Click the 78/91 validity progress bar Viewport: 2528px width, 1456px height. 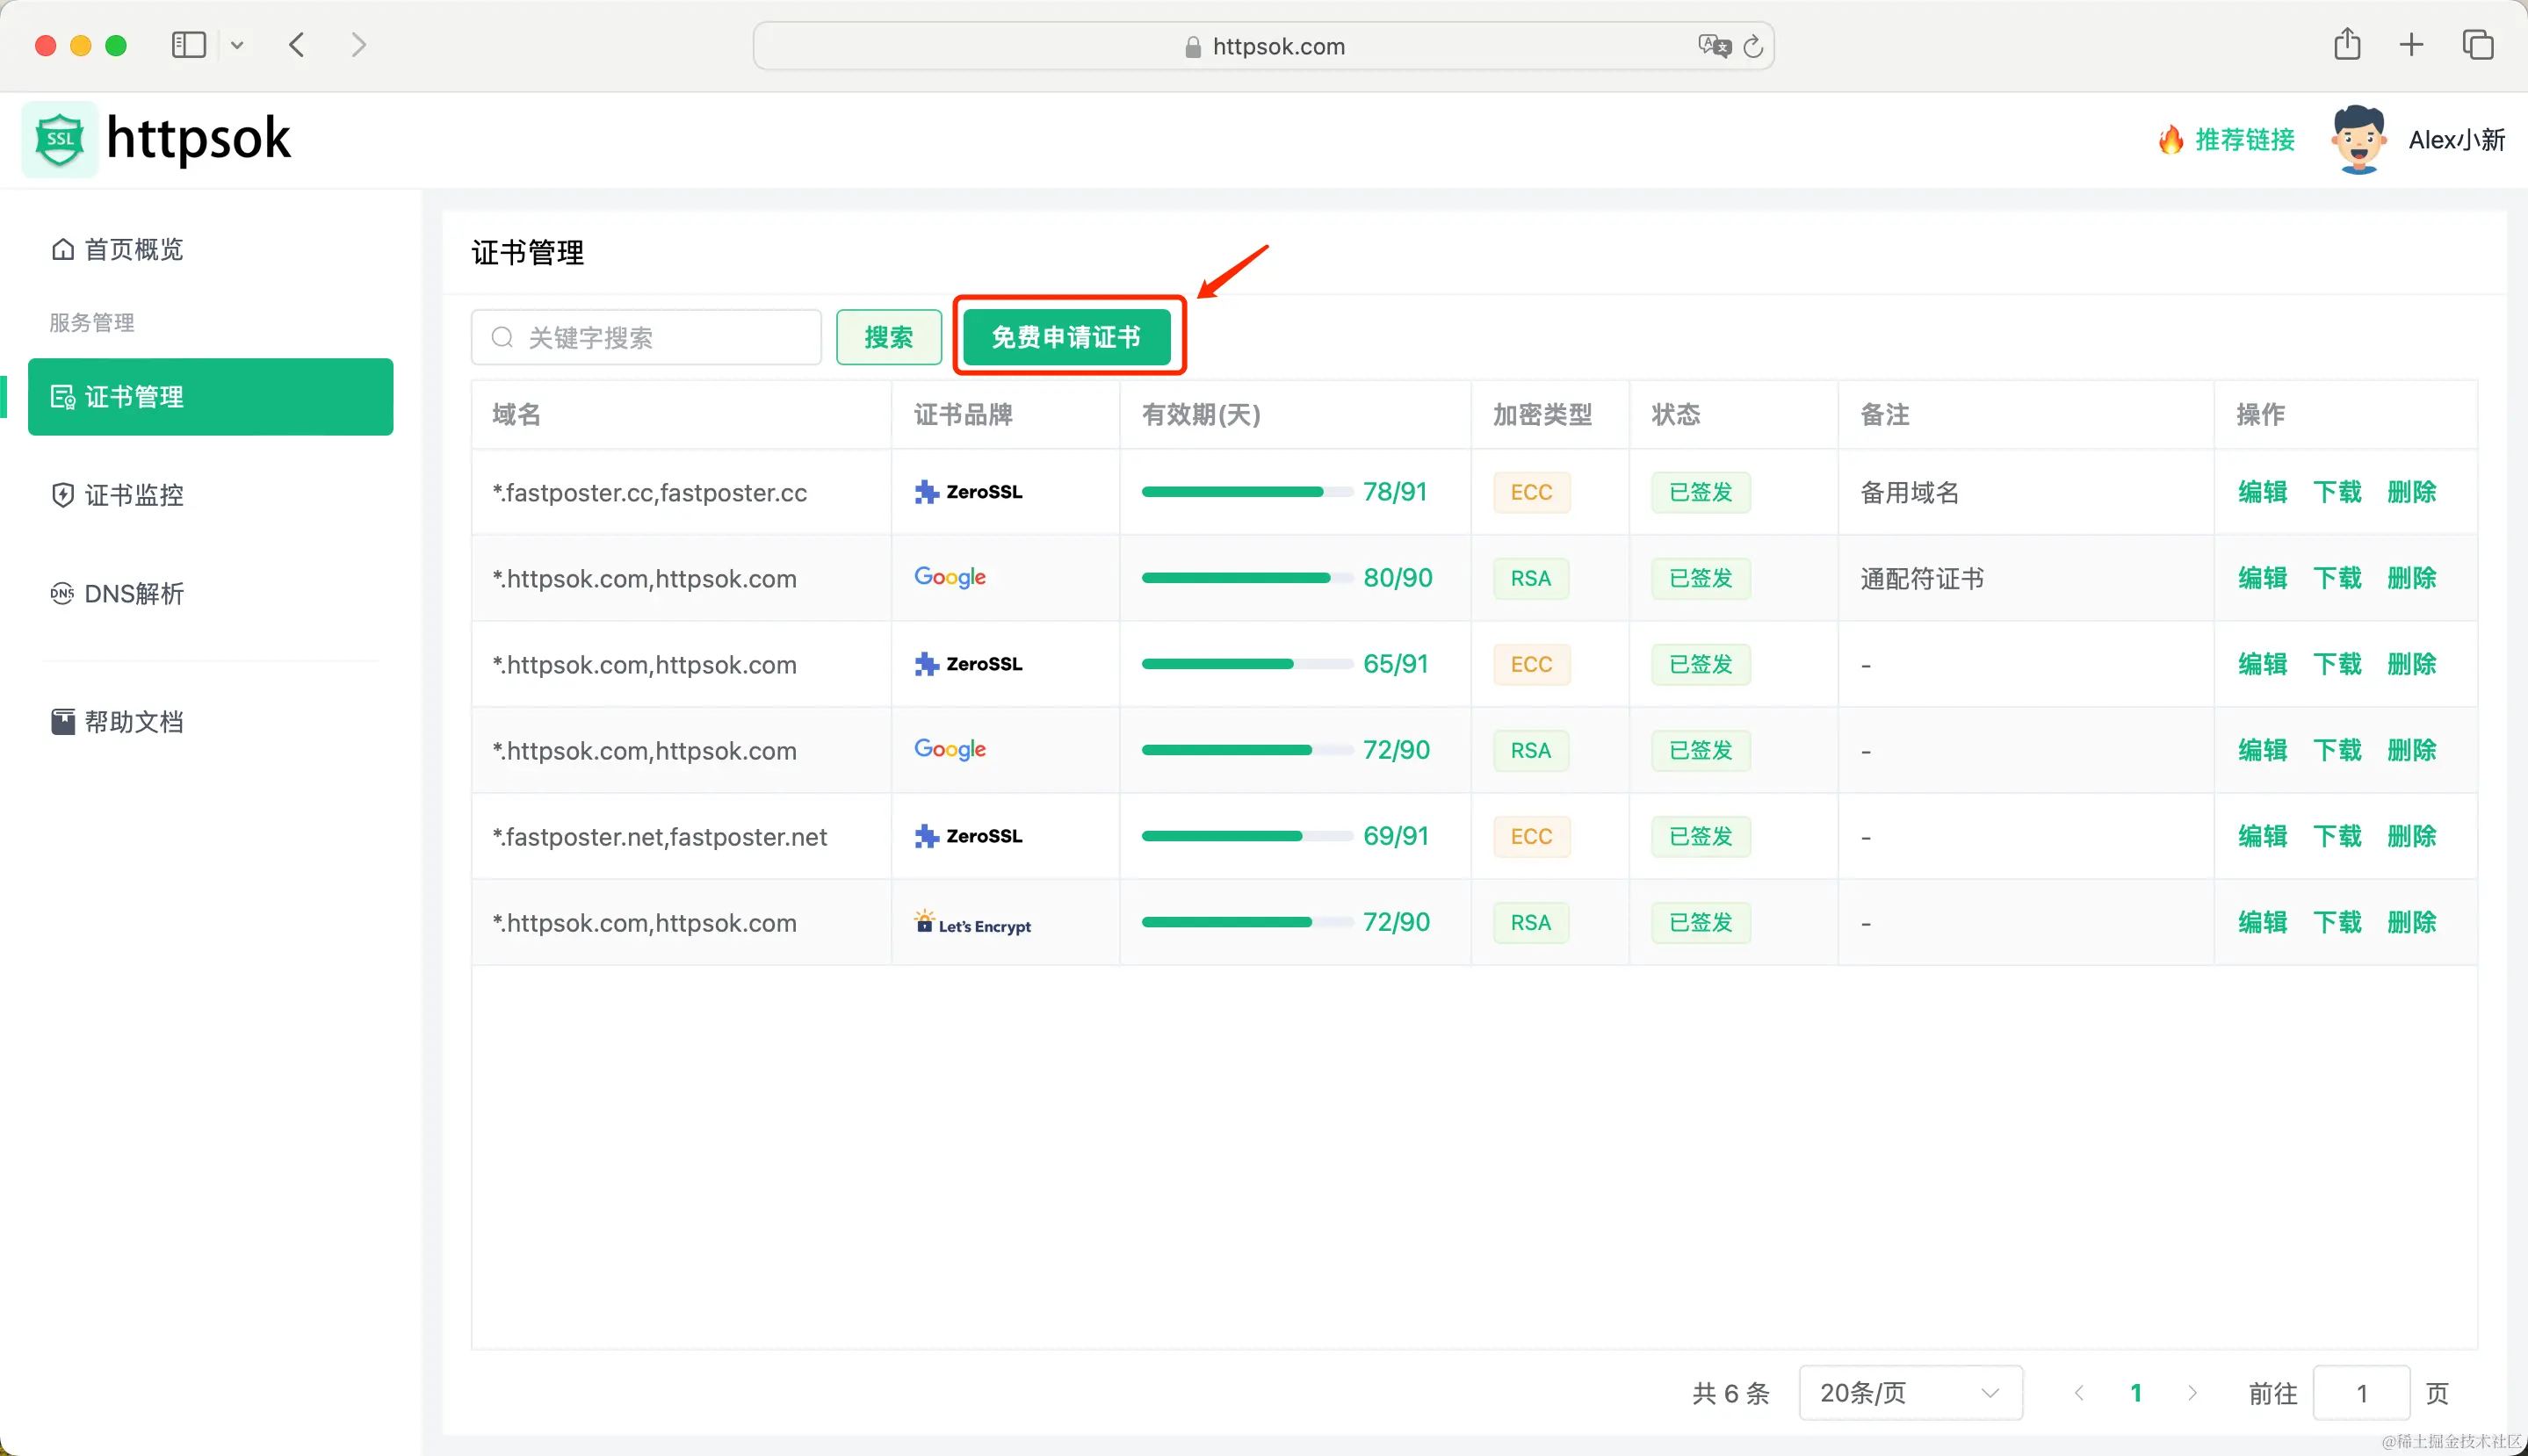point(1246,492)
